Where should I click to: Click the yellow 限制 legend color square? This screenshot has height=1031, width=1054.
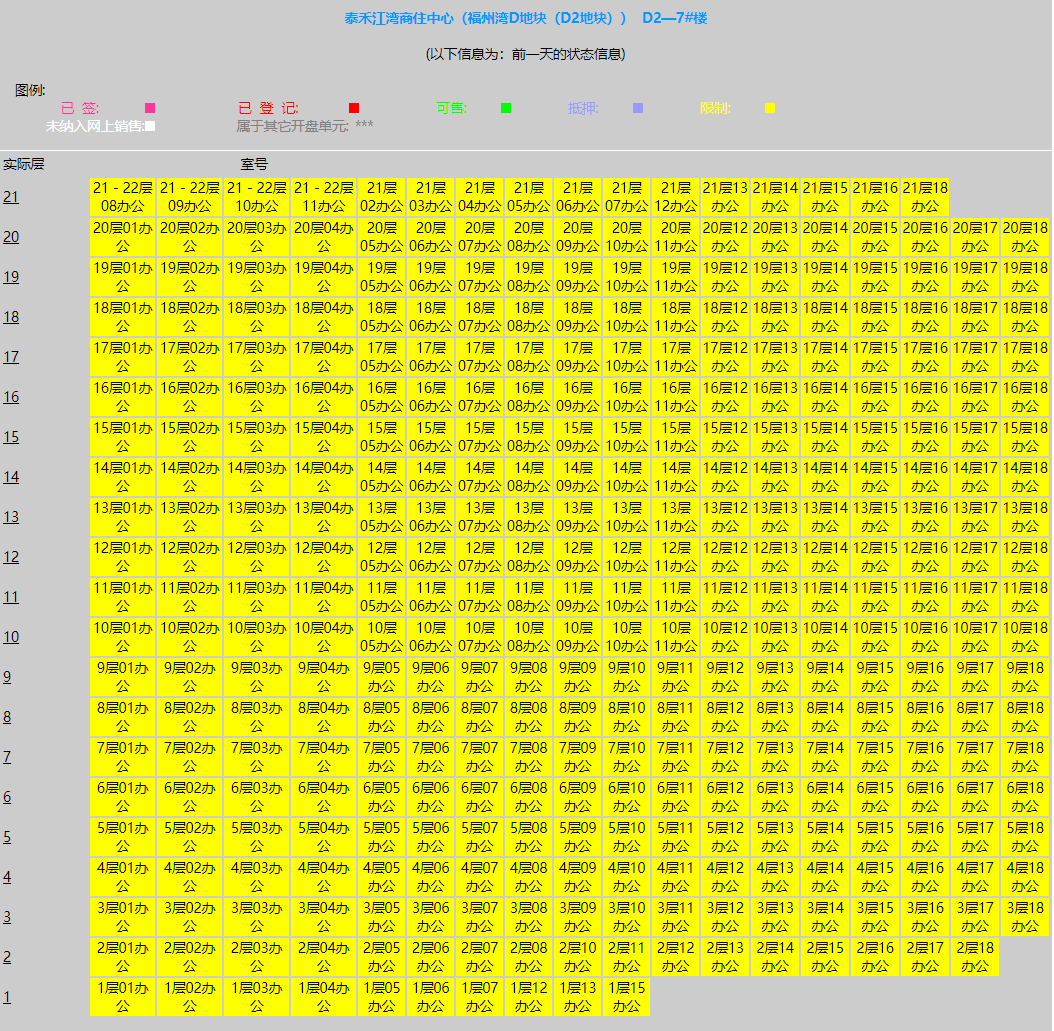tap(770, 108)
